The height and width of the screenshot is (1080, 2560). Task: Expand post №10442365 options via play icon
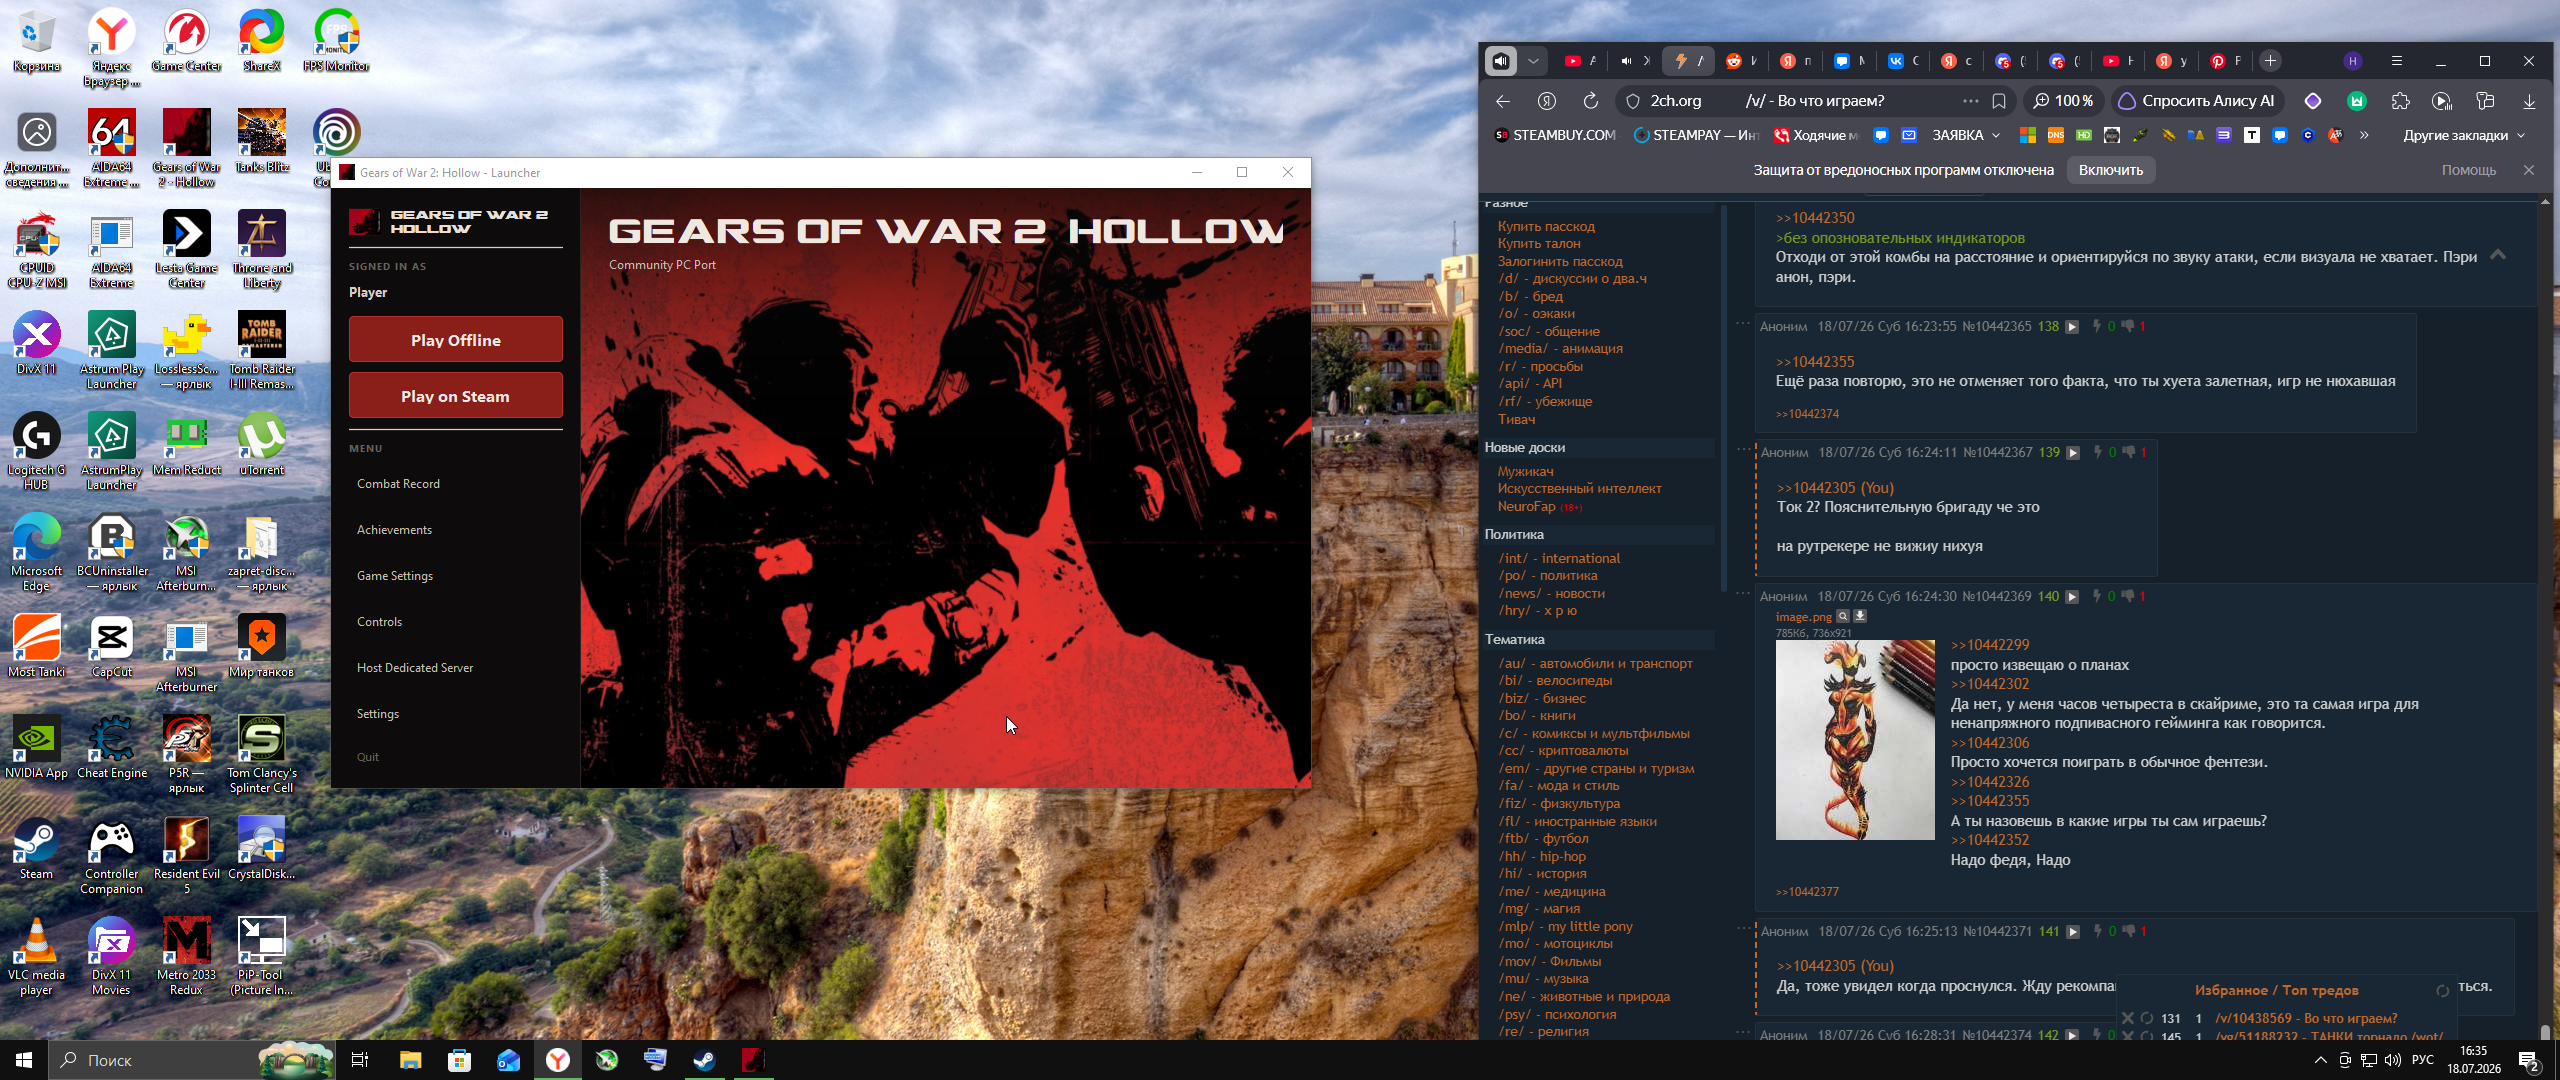tap(2072, 327)
